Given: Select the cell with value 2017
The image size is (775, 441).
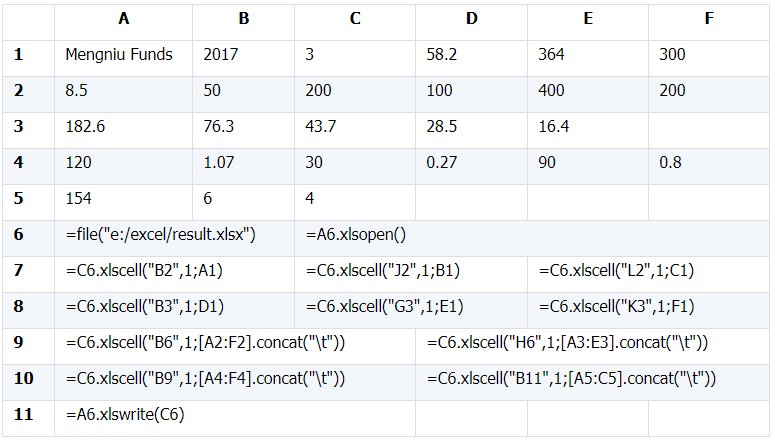Looking at the screenshot, I should [x=220, y=55].
